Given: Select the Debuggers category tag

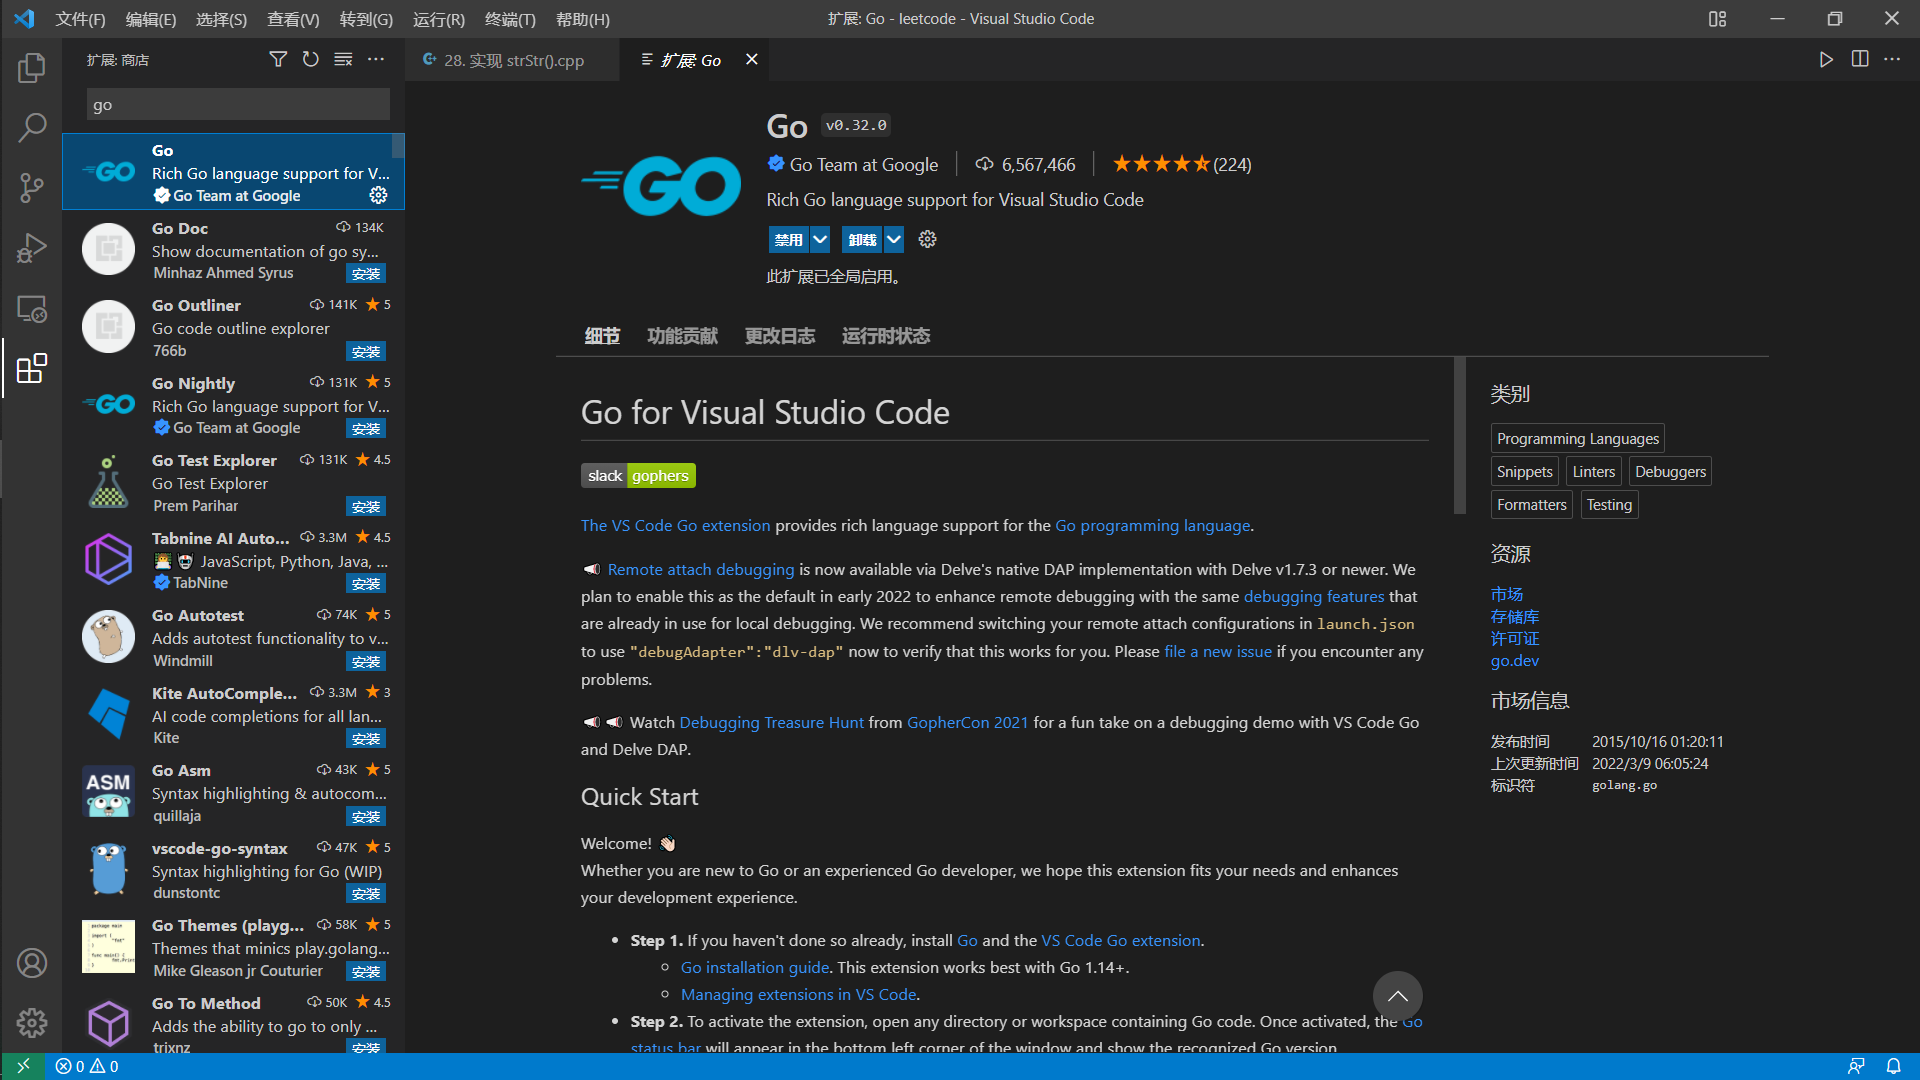Looking at the screenshot, I should 1670,472.
